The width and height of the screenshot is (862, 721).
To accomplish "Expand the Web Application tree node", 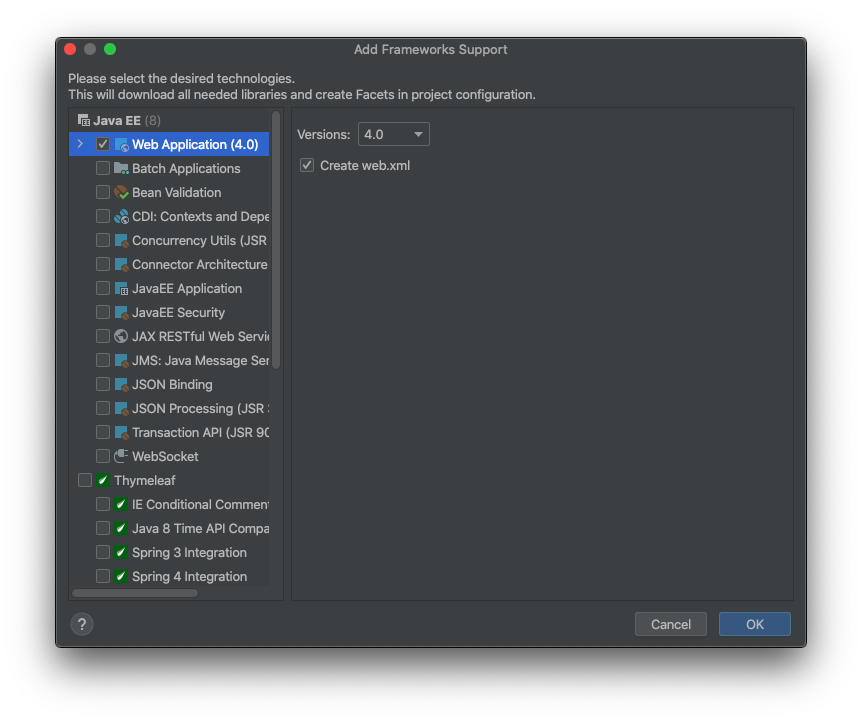I will point(80,144).
